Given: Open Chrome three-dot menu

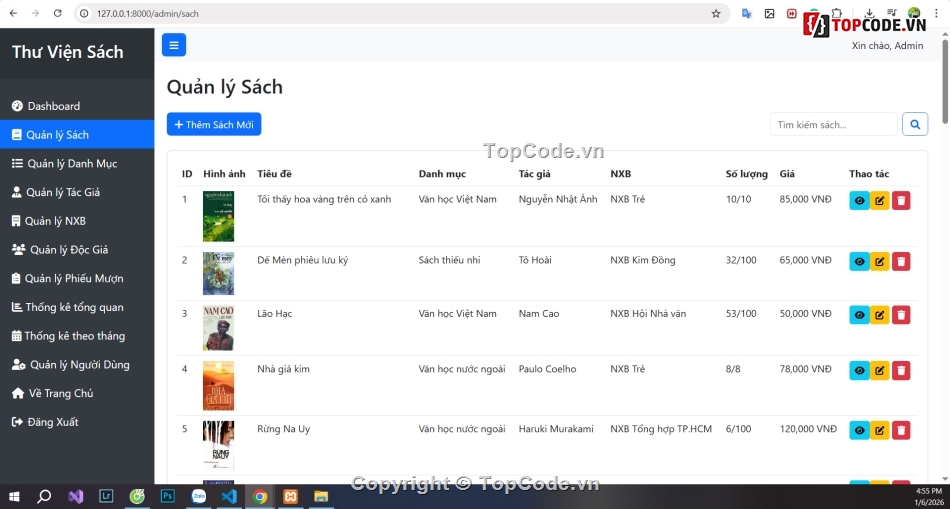Looking at the screenshot, I should [936, 13].
